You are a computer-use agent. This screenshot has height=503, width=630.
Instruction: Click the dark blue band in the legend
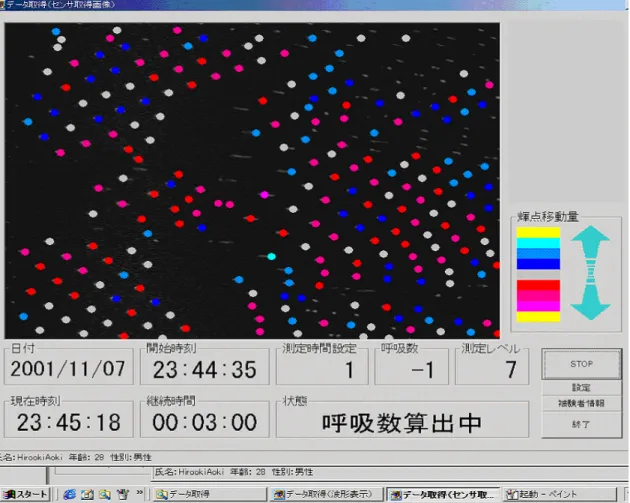[x=538, y=264]
